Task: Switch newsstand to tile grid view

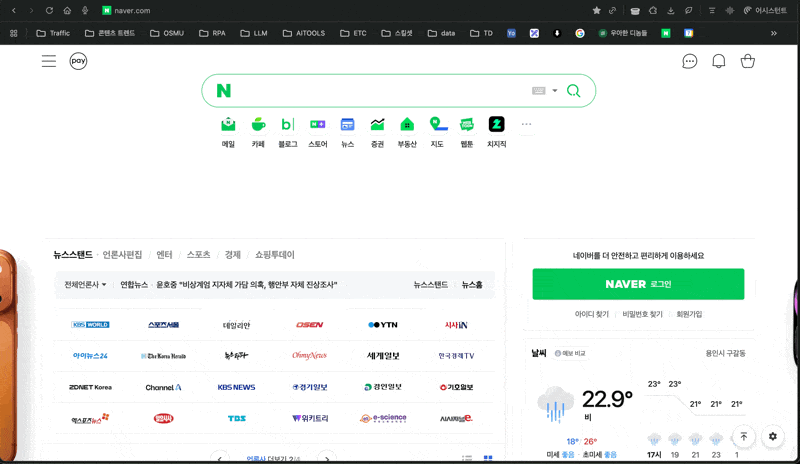Action: tap(488, 459)
